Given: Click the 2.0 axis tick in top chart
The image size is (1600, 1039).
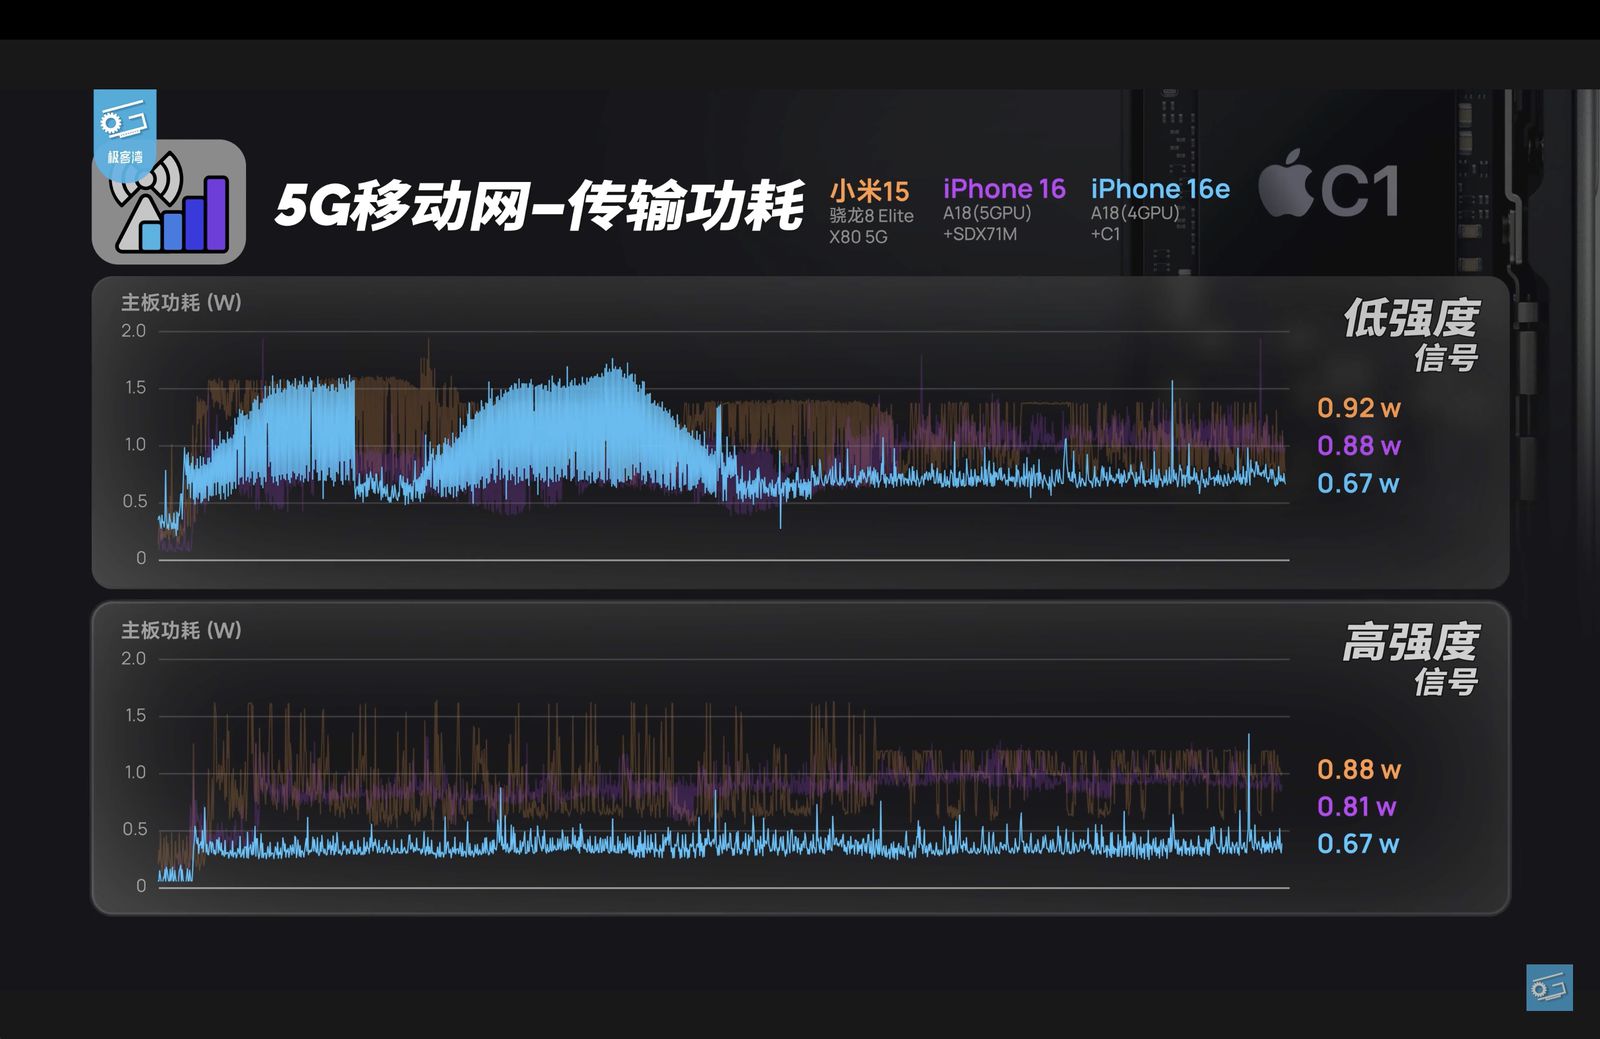Looking at the screenshot, I should (133, 331).
